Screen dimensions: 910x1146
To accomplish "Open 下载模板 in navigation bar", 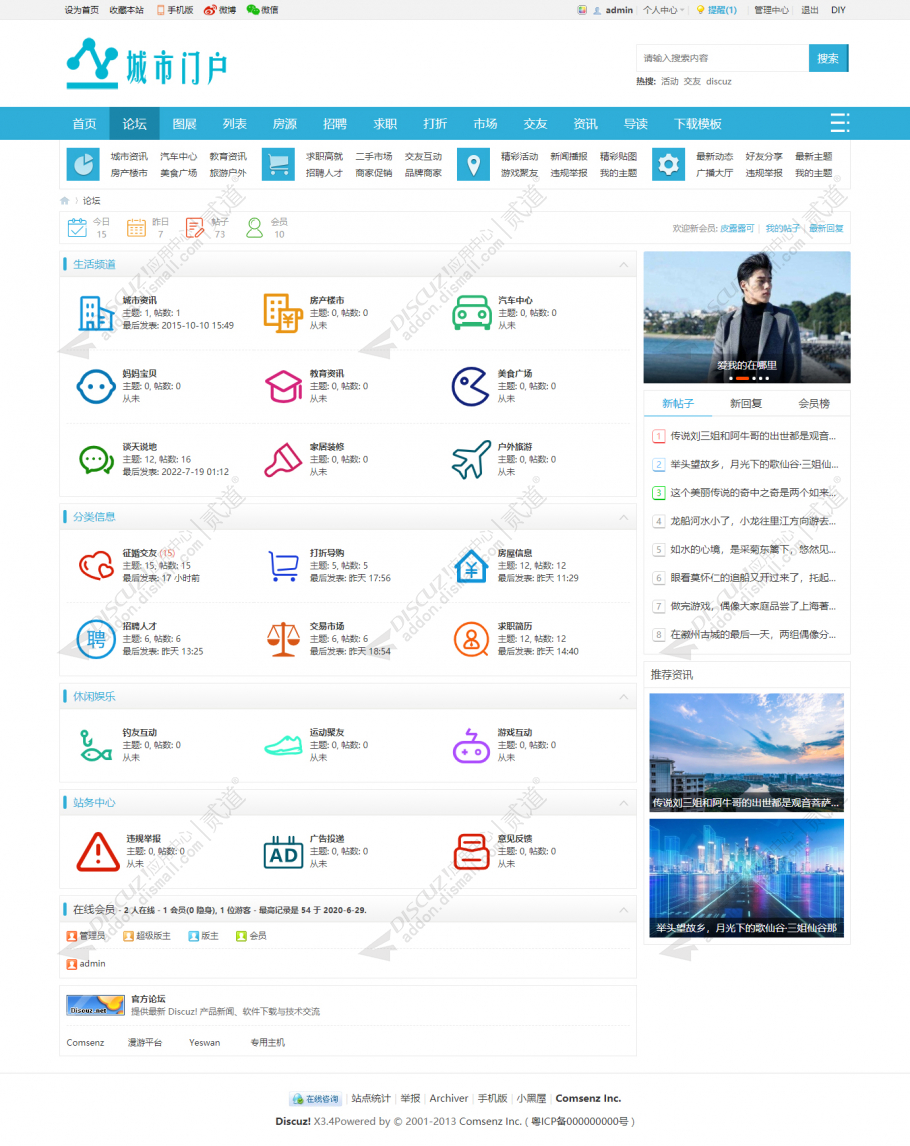I will pos(698,124).
